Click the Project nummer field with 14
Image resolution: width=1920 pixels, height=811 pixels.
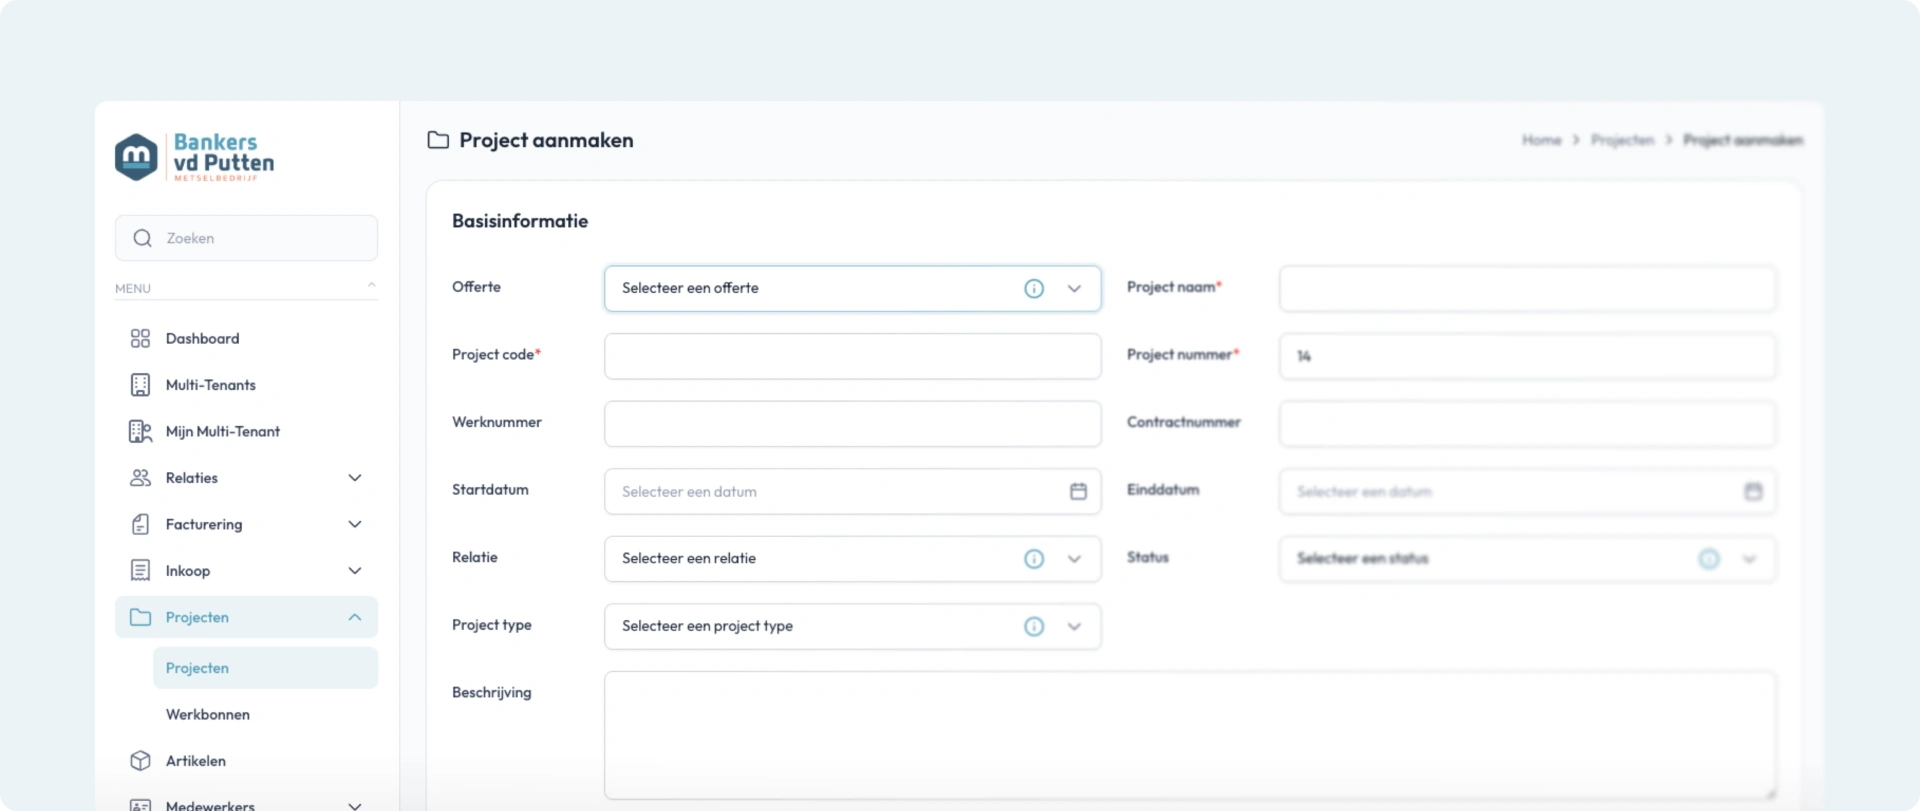(x=1527, y=356)
